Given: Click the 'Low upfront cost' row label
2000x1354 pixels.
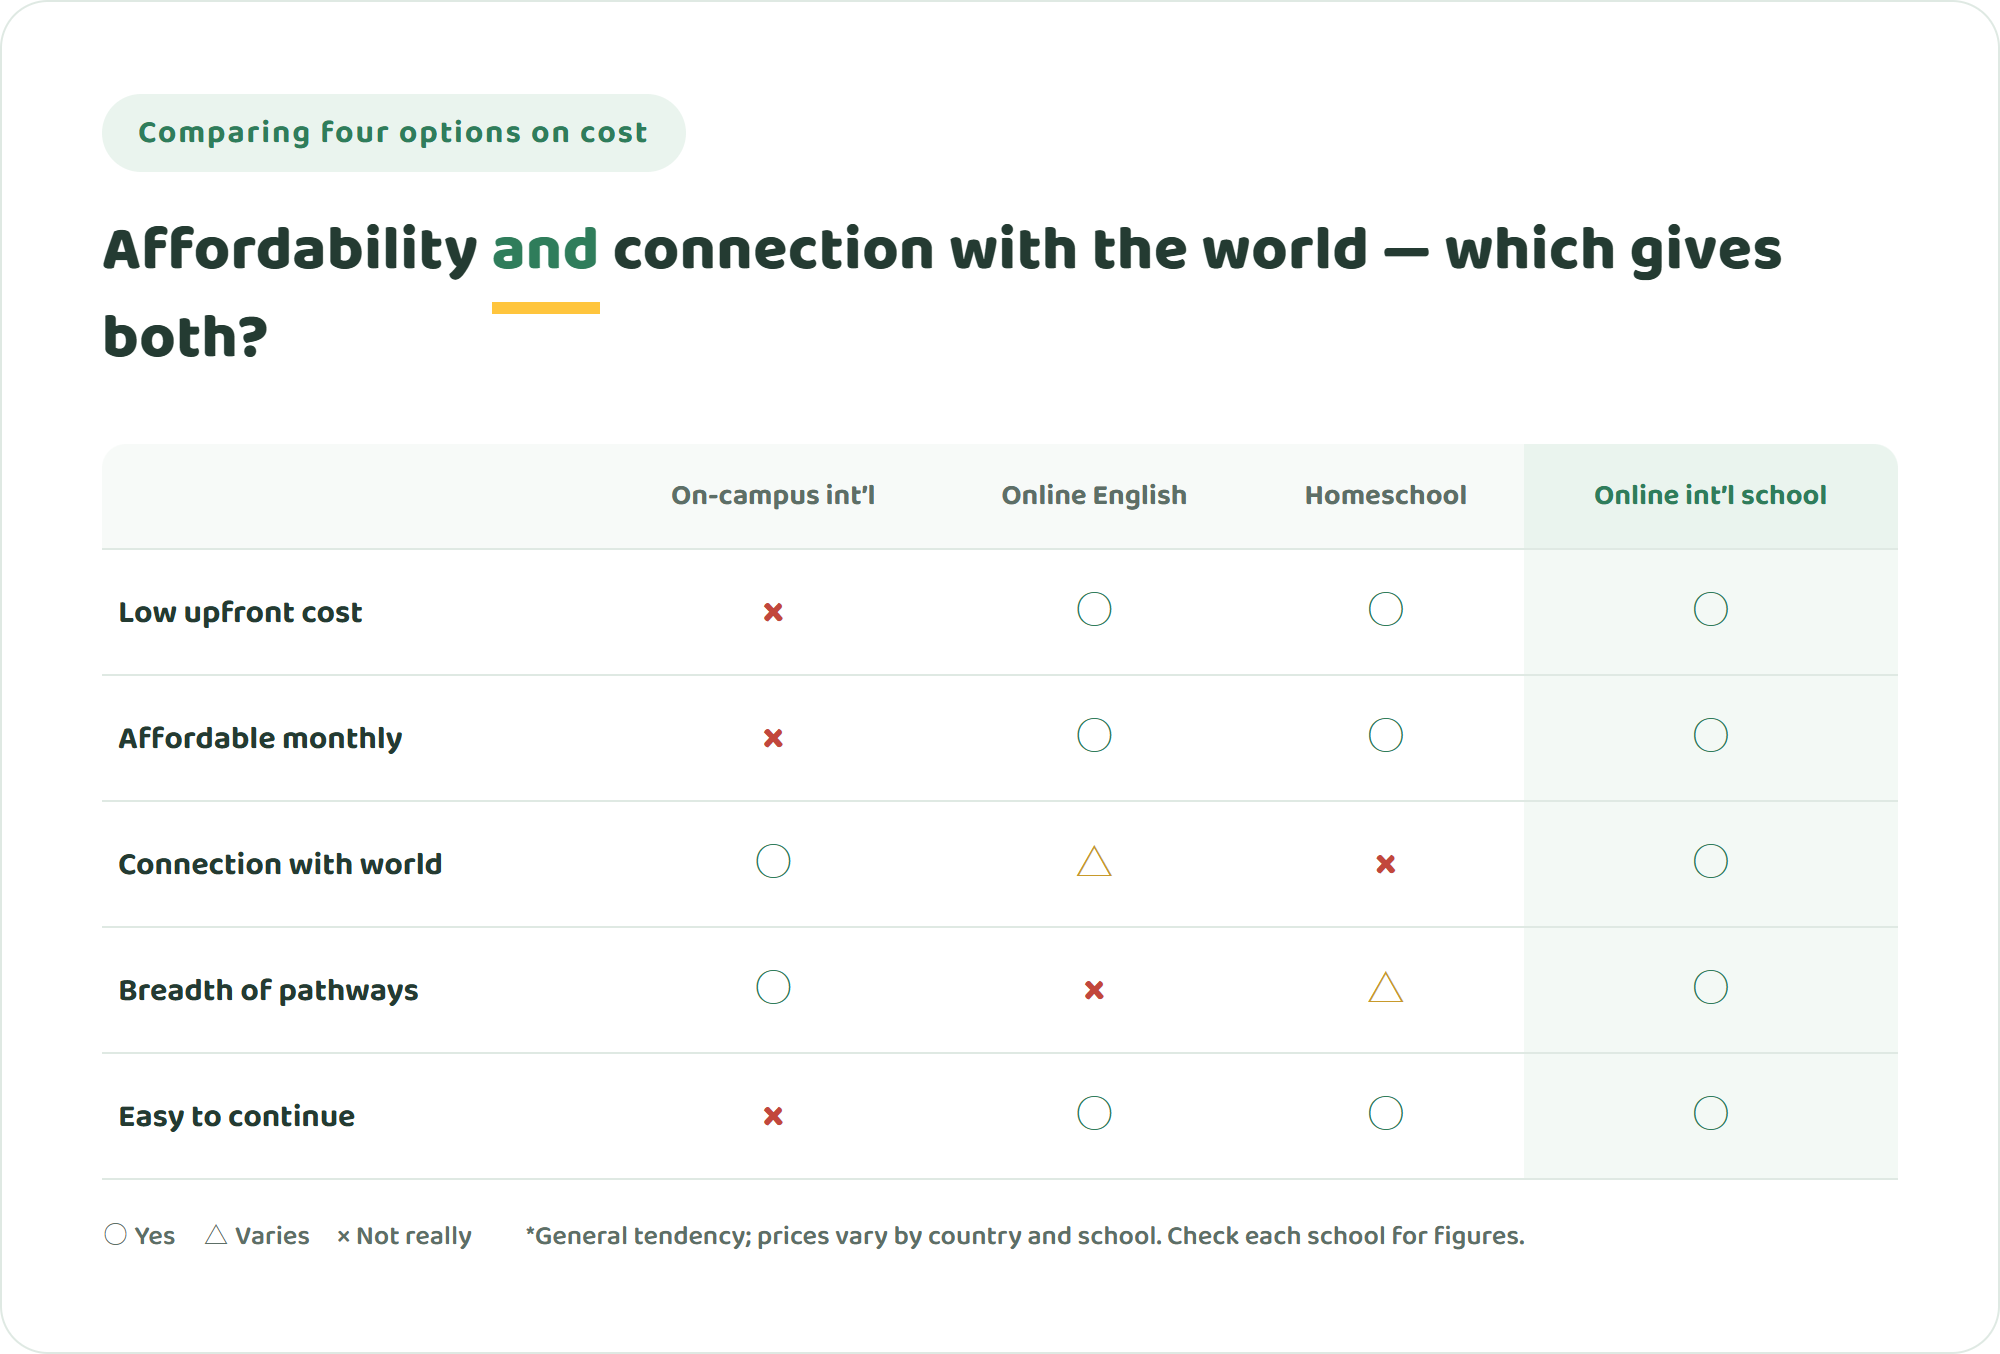Looking at the screenshot, I should [x=240, y=612].
